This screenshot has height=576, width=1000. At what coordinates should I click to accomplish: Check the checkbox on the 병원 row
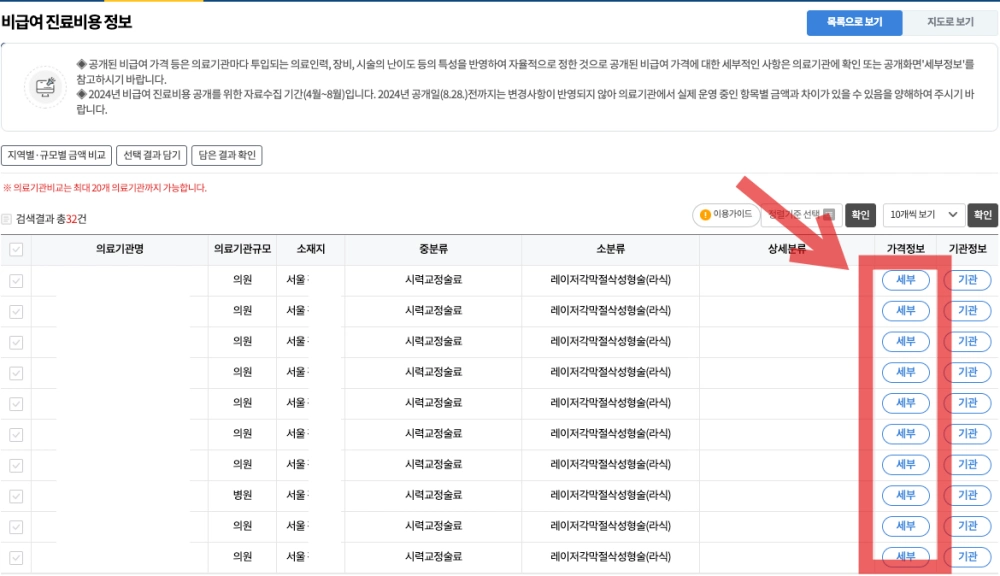coord(14,495)
